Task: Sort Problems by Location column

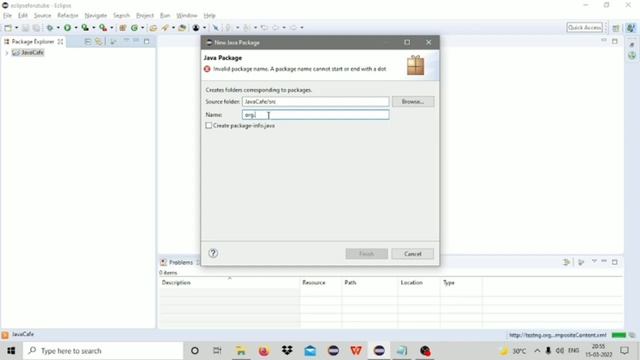Action: click(x=419, y=282)
